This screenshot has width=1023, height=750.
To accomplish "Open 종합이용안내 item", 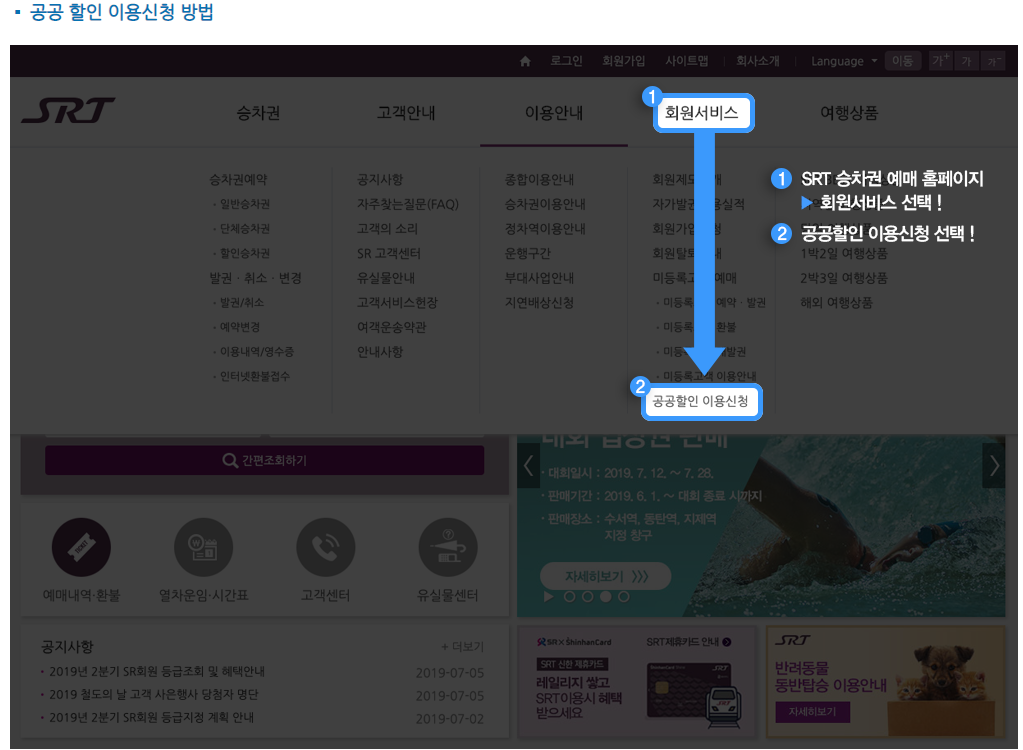I will (x=539, y=179).
